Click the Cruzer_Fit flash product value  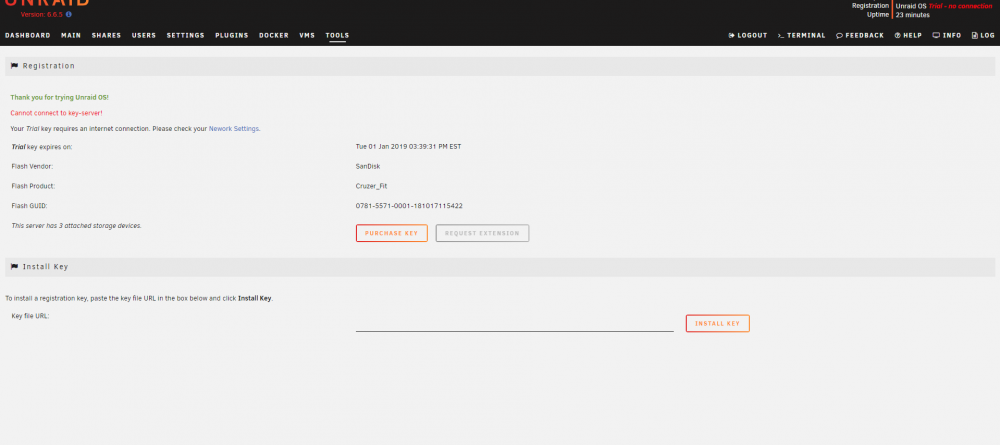pyautogui.click(x=371, y=186)
